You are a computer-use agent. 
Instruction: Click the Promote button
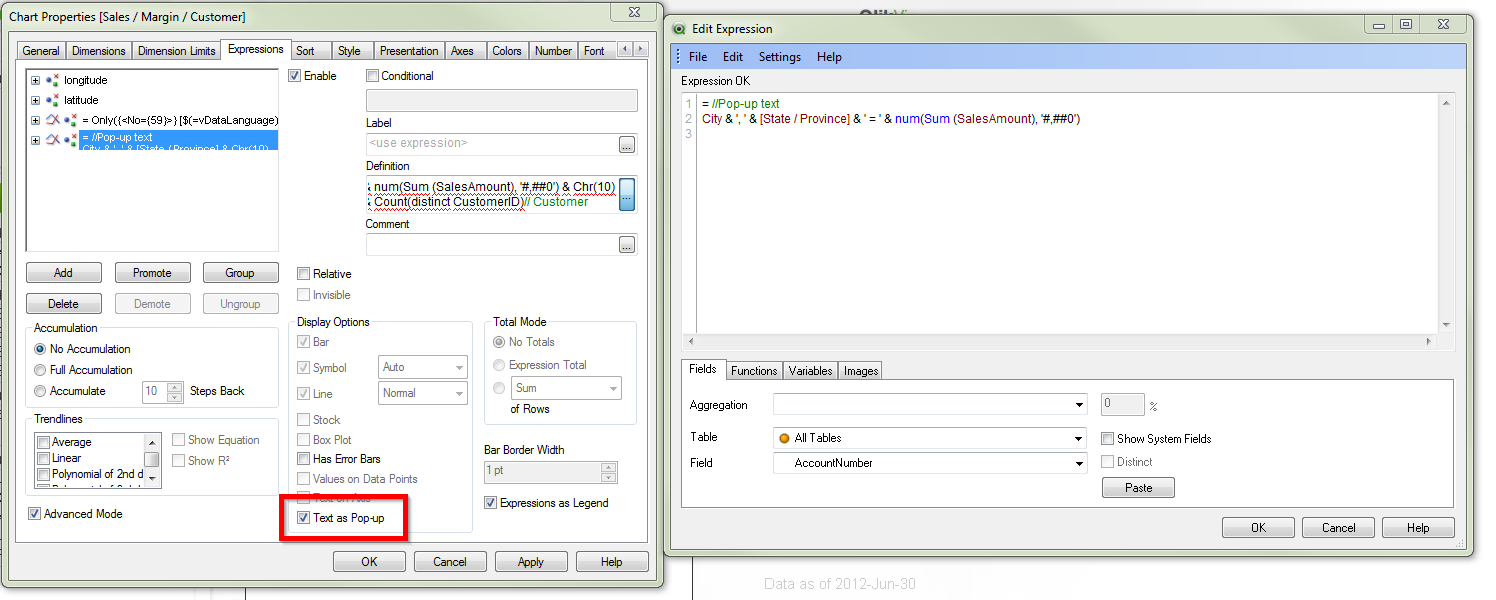(152, 273)
